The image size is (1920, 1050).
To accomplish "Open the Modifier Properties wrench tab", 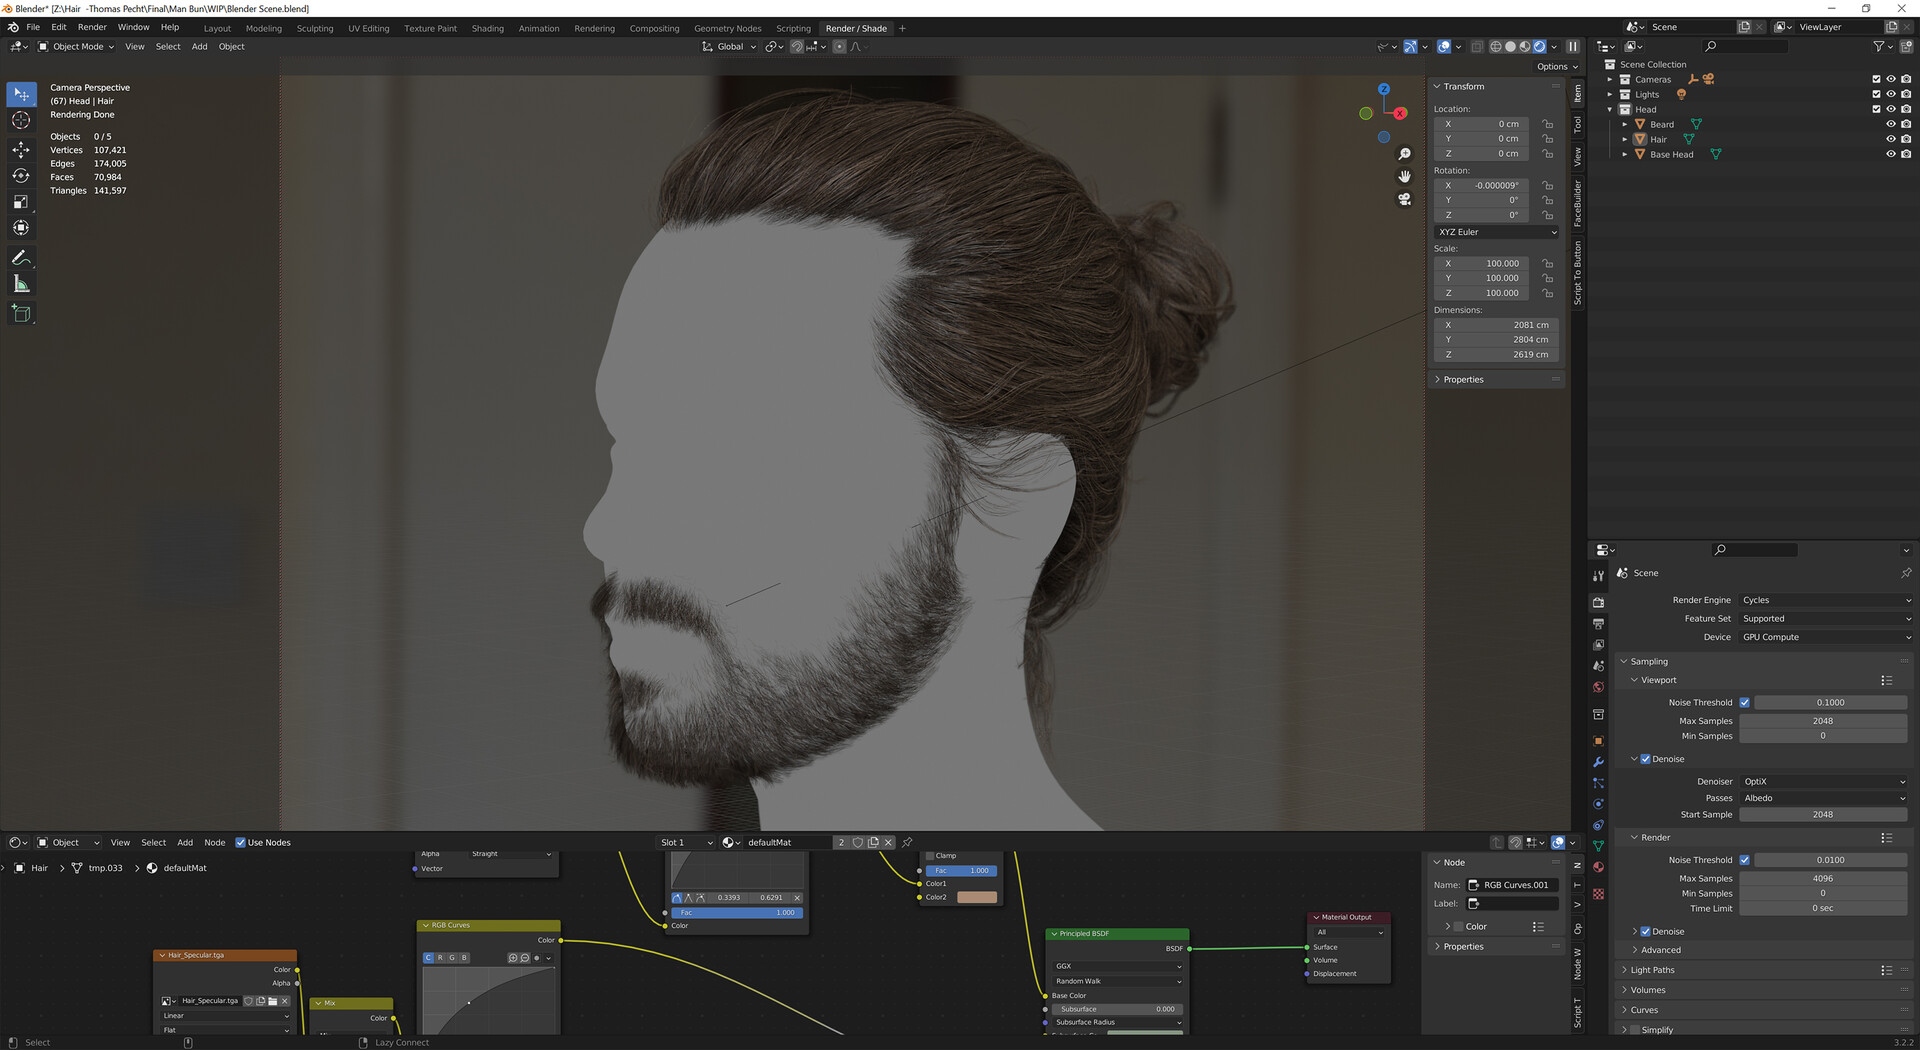I will (x=1598, y=762).
